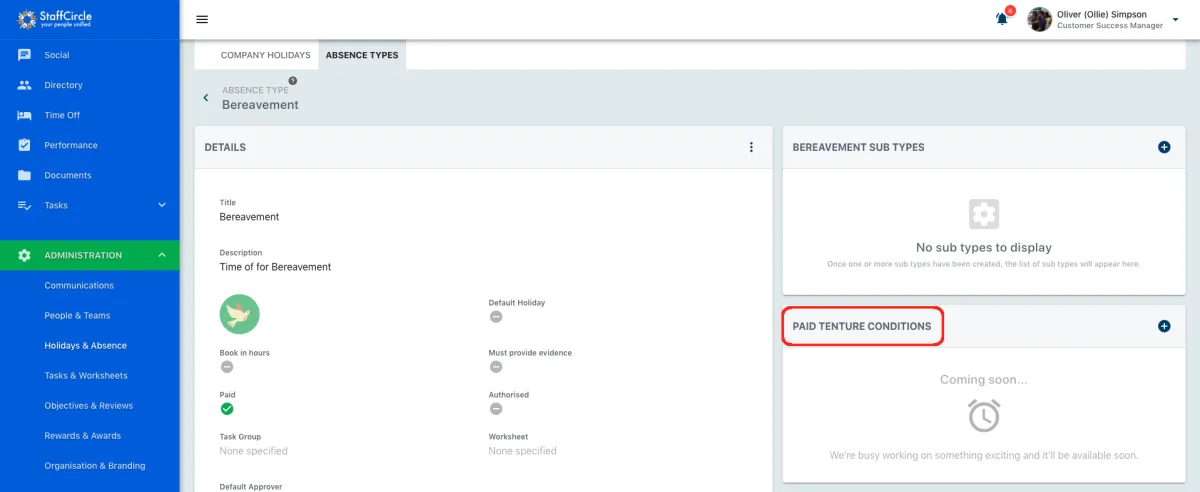The height and width of the screenshot is (492, 1200).
Task: Click the help question mark icon
Action: [x=293, y=81]
